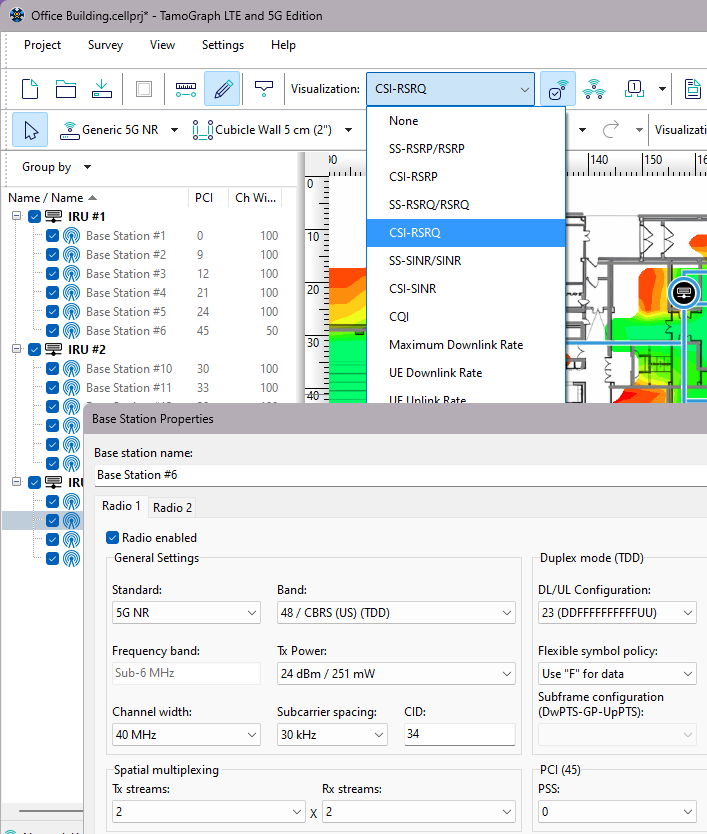The height and width of the screenshot is (834, 707).
Task: Click the Generic 5G NR base station tool
Action: (x=109, y=130)
